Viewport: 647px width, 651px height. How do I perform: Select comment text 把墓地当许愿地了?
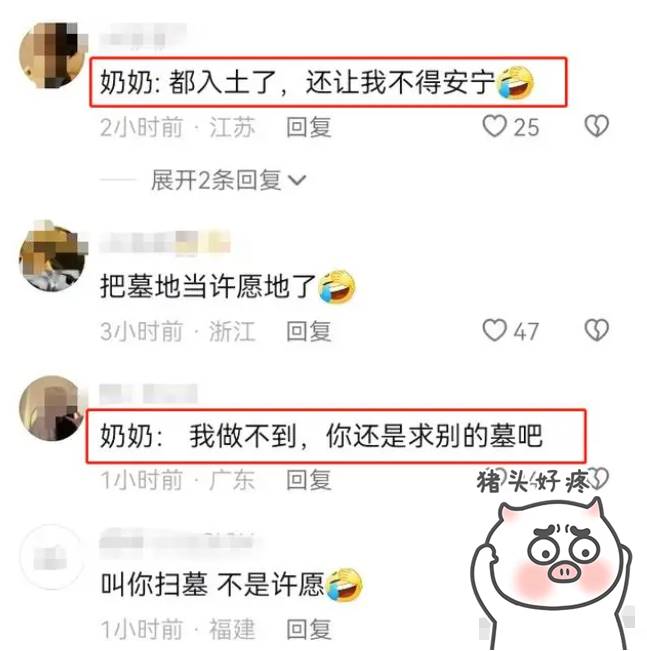(x=208, y=286)
